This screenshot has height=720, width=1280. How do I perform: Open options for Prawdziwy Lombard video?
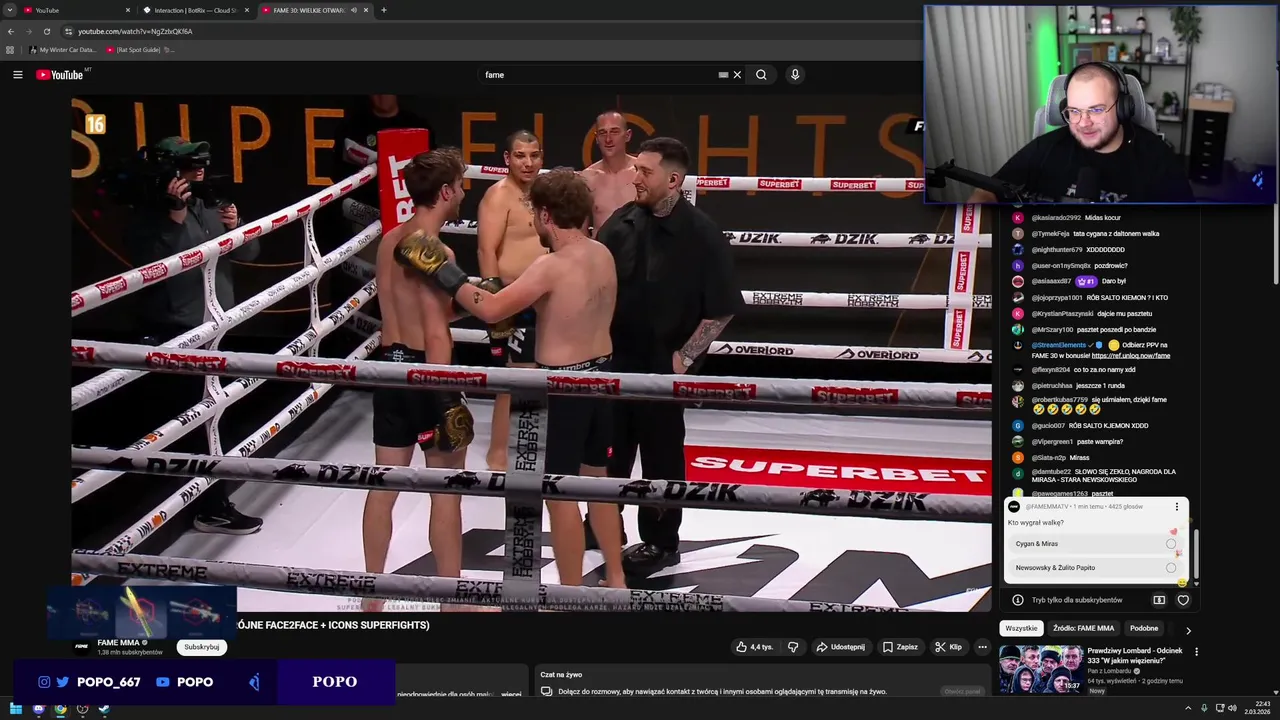coord(1196,652)
